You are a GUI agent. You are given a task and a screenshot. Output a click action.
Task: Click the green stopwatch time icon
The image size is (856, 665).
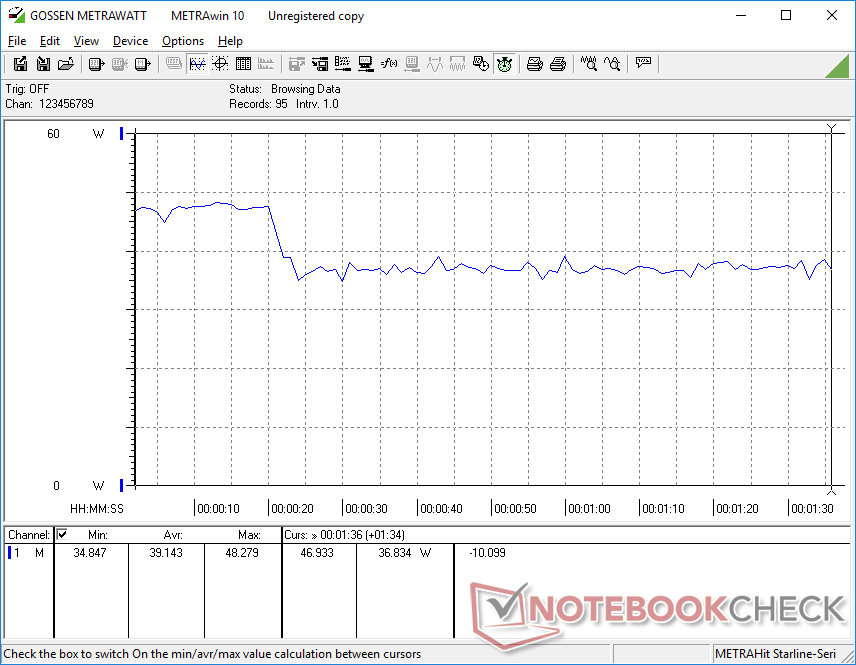504,64
